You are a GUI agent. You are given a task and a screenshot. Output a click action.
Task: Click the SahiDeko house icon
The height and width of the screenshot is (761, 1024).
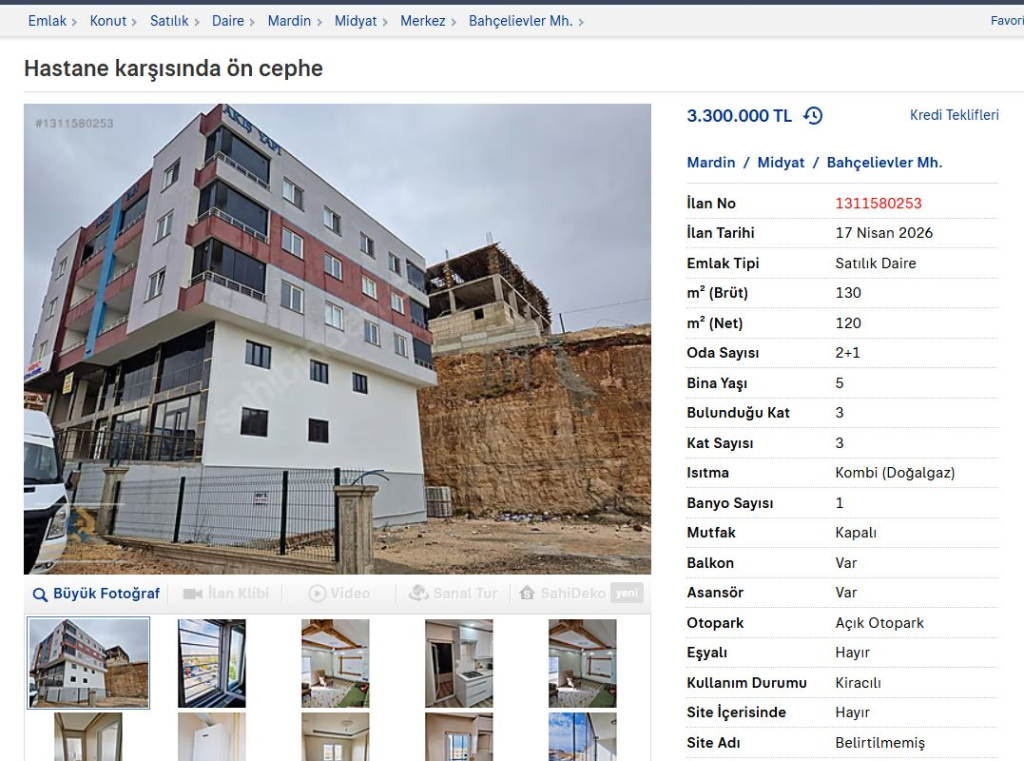coord(527,592)
